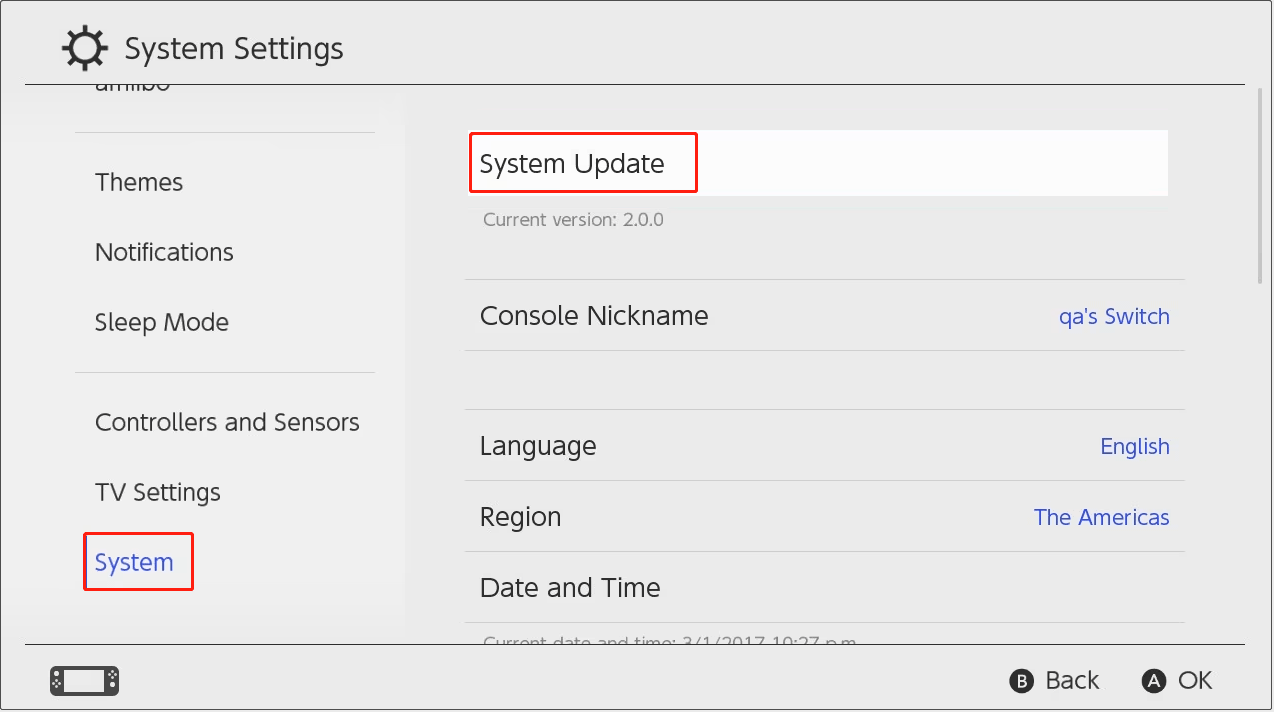Click the English language value
The image size is (1274, 712).
1135,446
